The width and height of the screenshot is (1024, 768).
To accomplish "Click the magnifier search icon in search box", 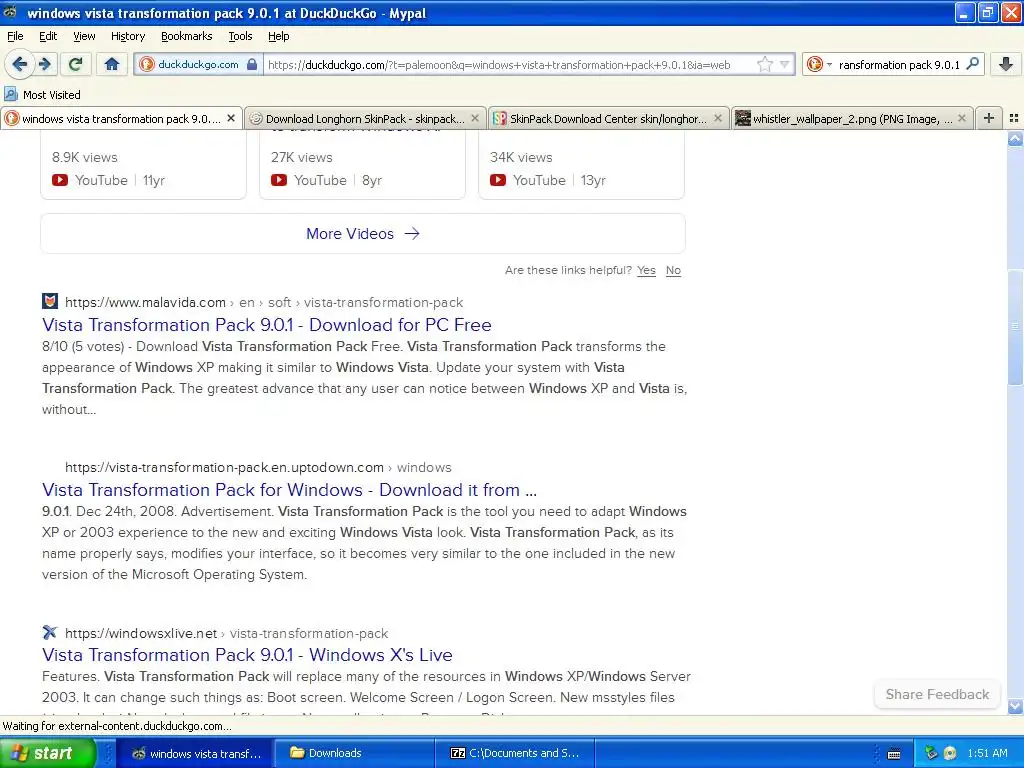I will tap(973, 64).
